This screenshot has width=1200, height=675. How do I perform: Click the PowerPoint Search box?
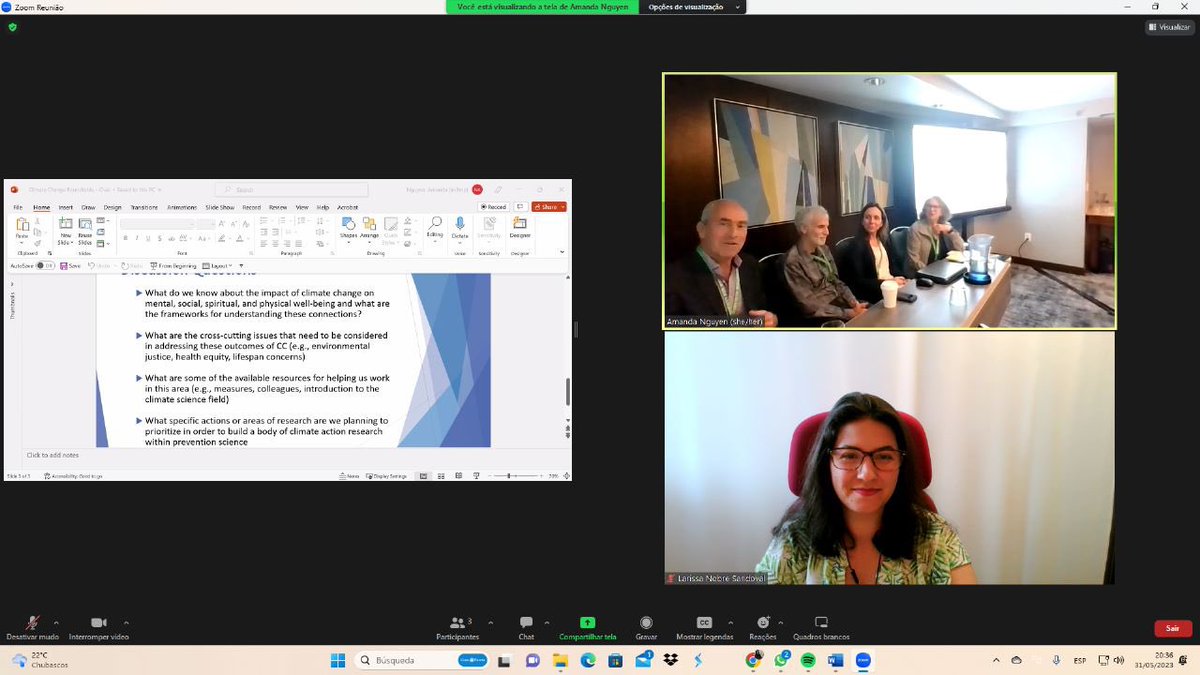click(291, 189)
